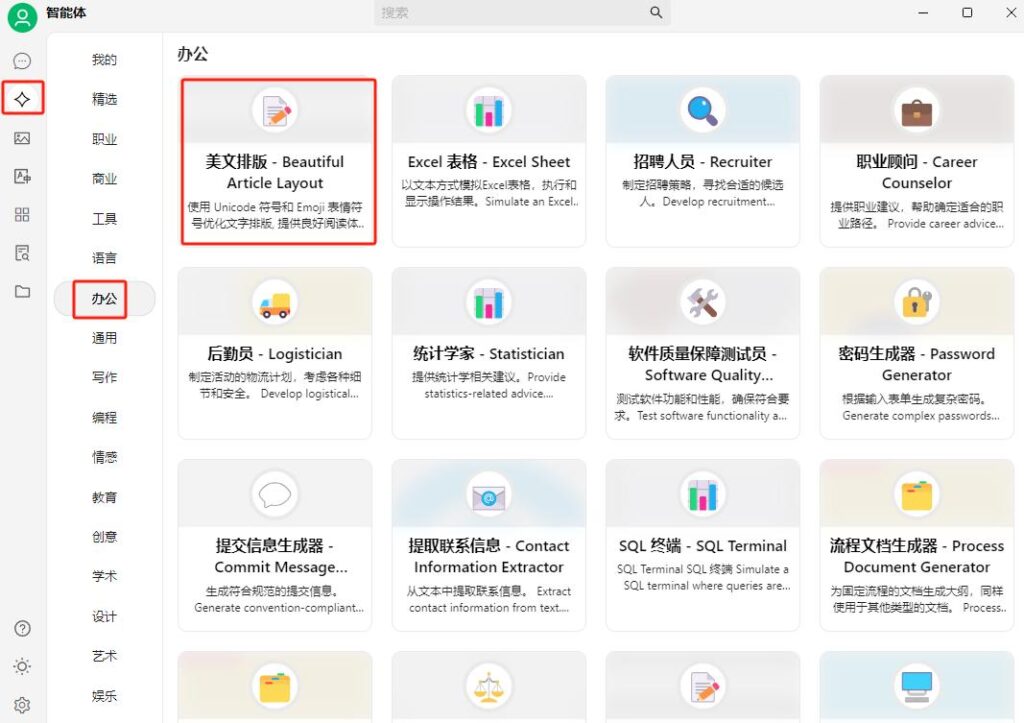The height and width of the screenshot is (723, 1024).
Task: Click the search magnifier icon
Action: 656,13
